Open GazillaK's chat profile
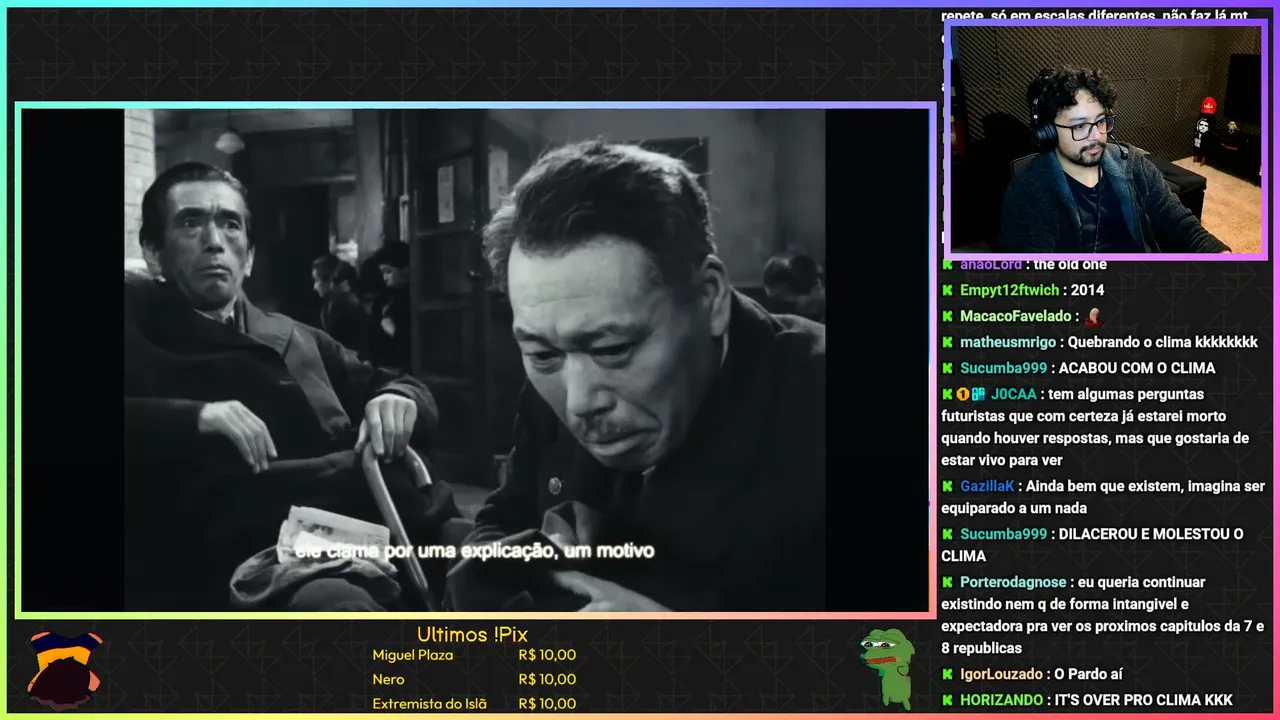Viewport: 1280px width, 720px height. pos(988,486)
